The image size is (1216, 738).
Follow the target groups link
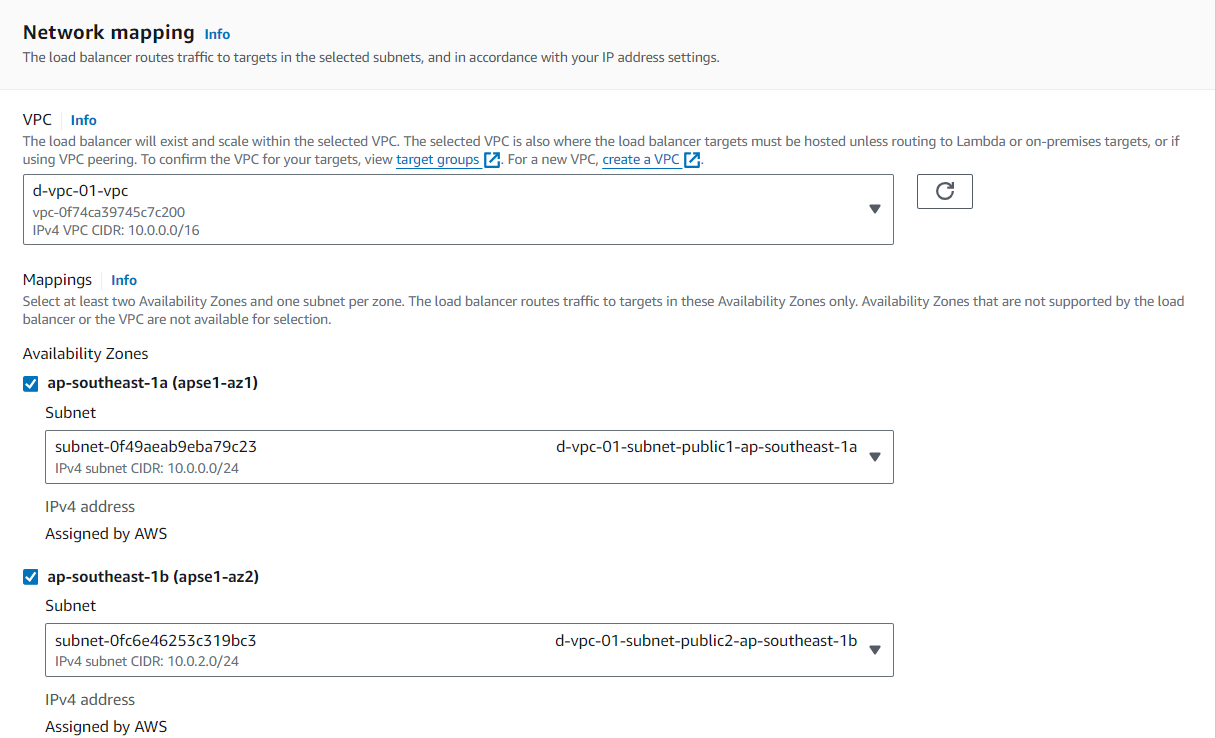(437, 160)
